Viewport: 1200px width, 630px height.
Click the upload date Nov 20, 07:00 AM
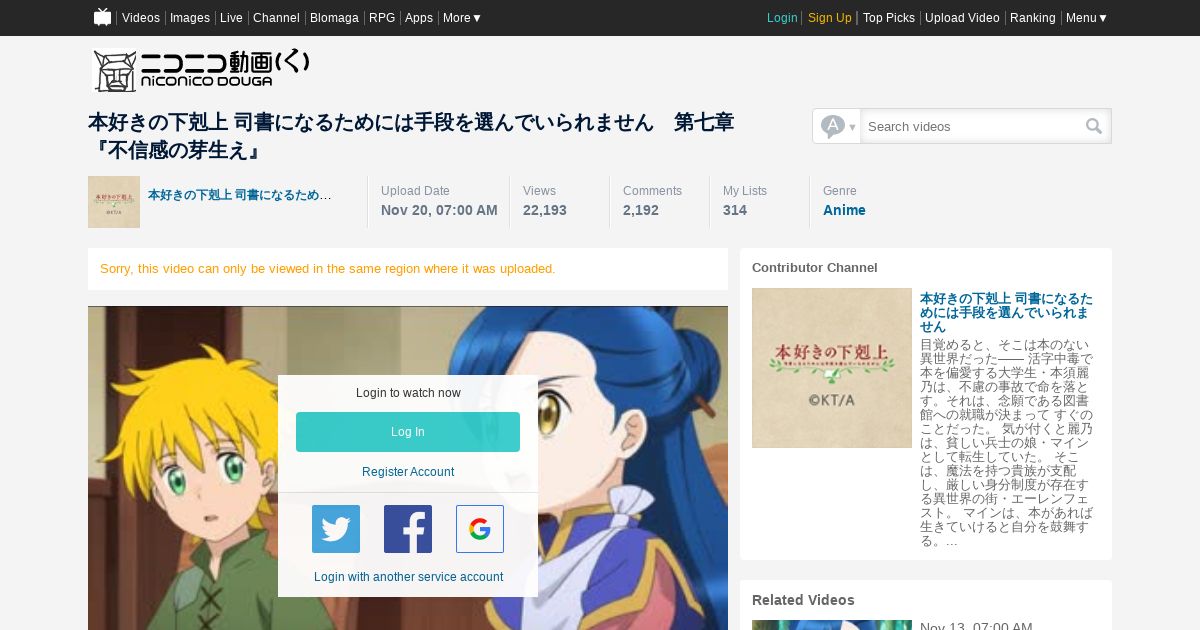pyautogui.click(x=439, y=210)
